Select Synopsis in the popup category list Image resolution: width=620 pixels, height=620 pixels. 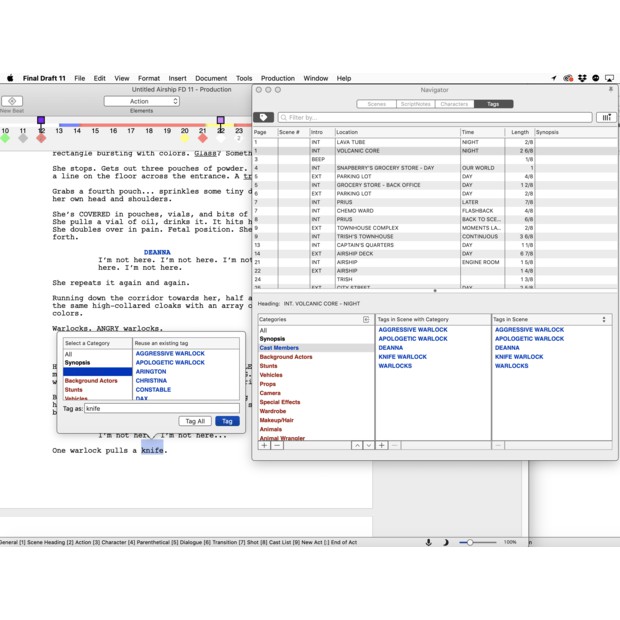click(78, 363)
